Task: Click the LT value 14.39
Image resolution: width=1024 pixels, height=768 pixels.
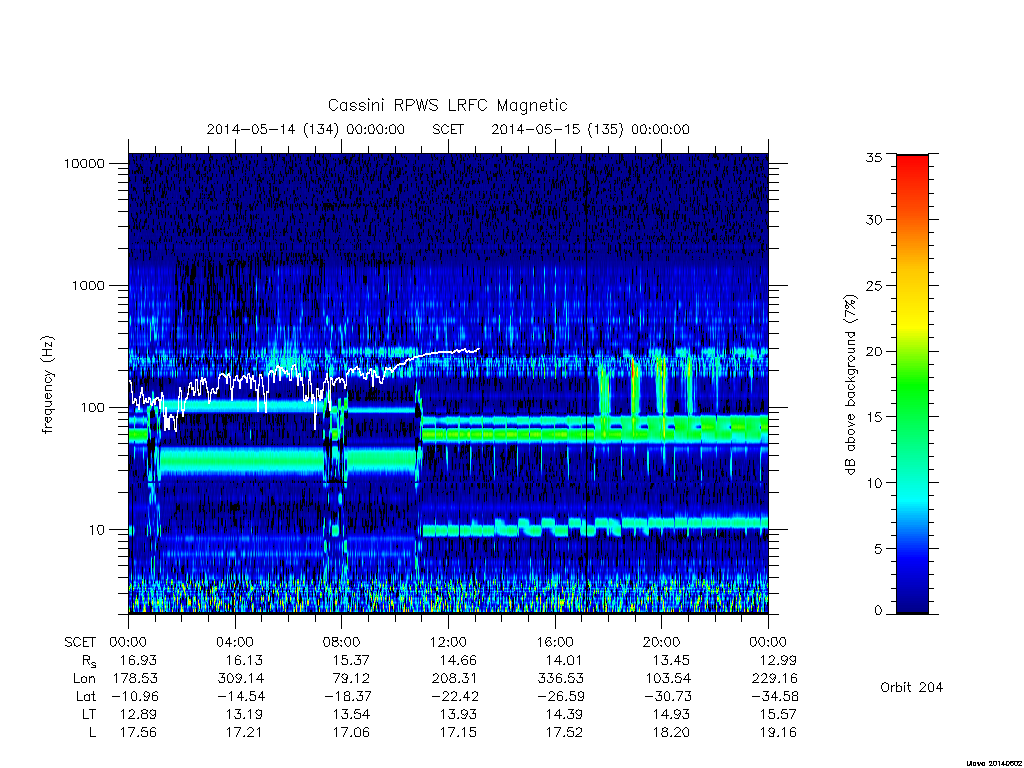Action: click(x=564, y=715)
